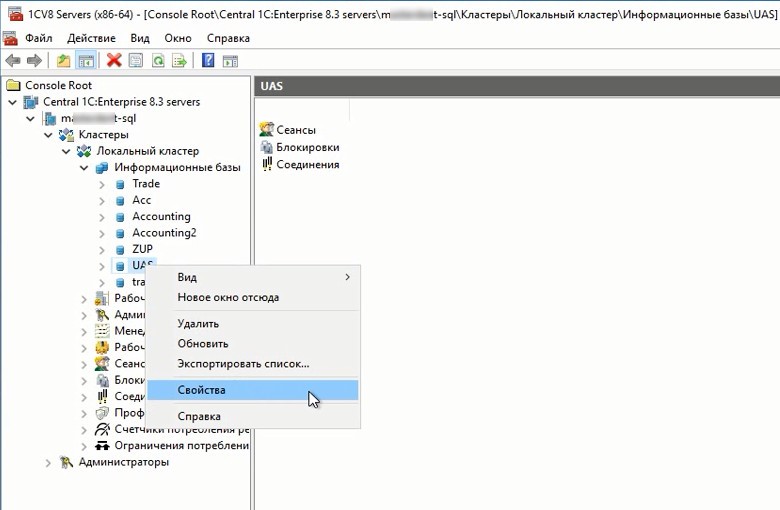Click the Acc database icon
Screen dimensions: 780x510
[120, 201]
